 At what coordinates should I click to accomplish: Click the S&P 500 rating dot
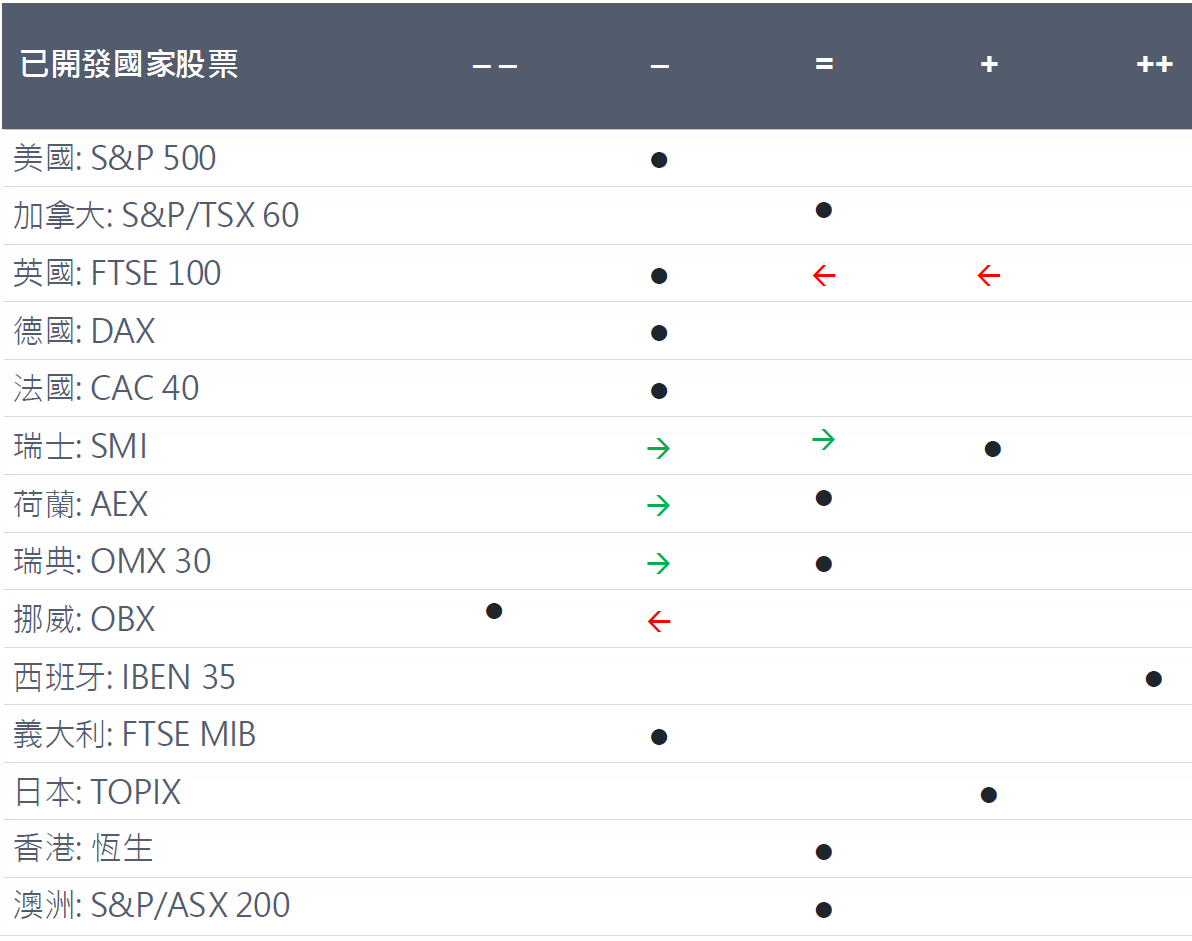[x=659, y=160]
